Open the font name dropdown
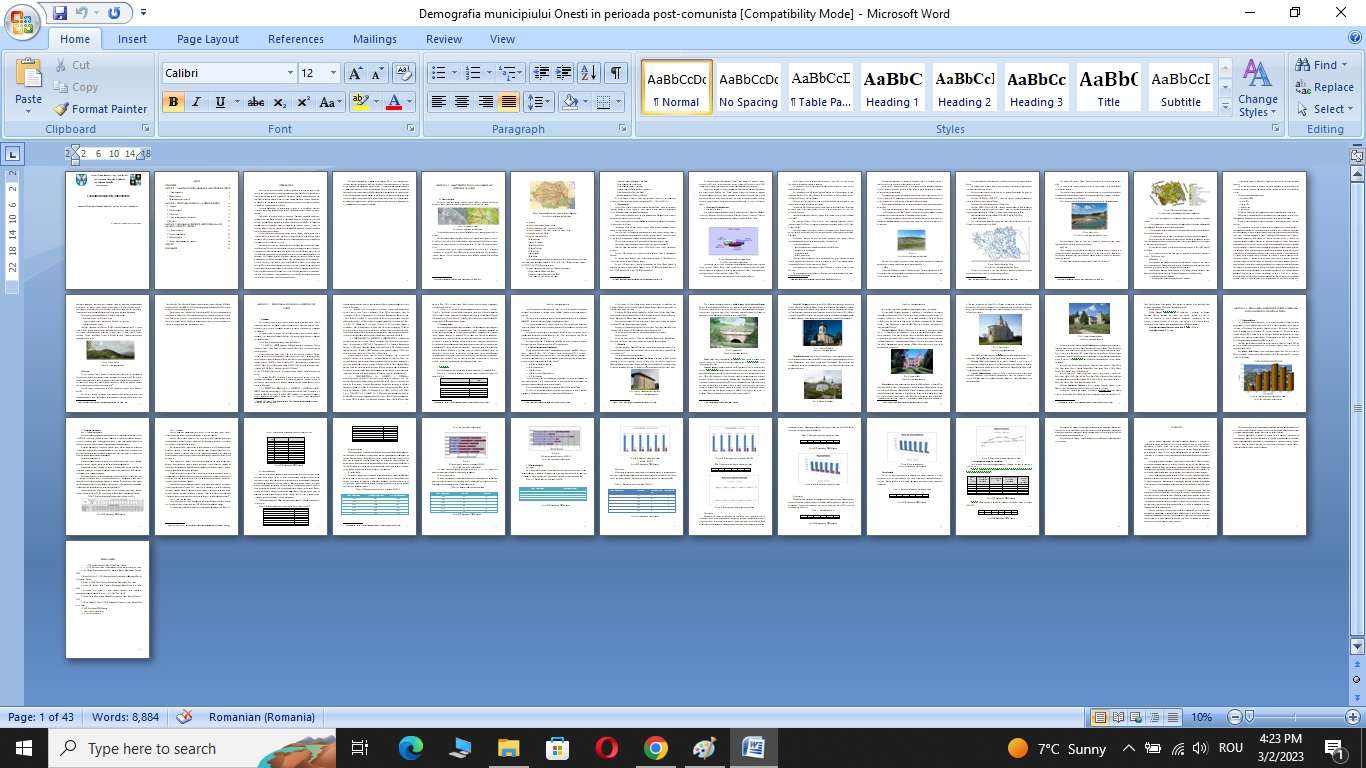The height and width of the screenshot is (768, 1366). (290, 73)
